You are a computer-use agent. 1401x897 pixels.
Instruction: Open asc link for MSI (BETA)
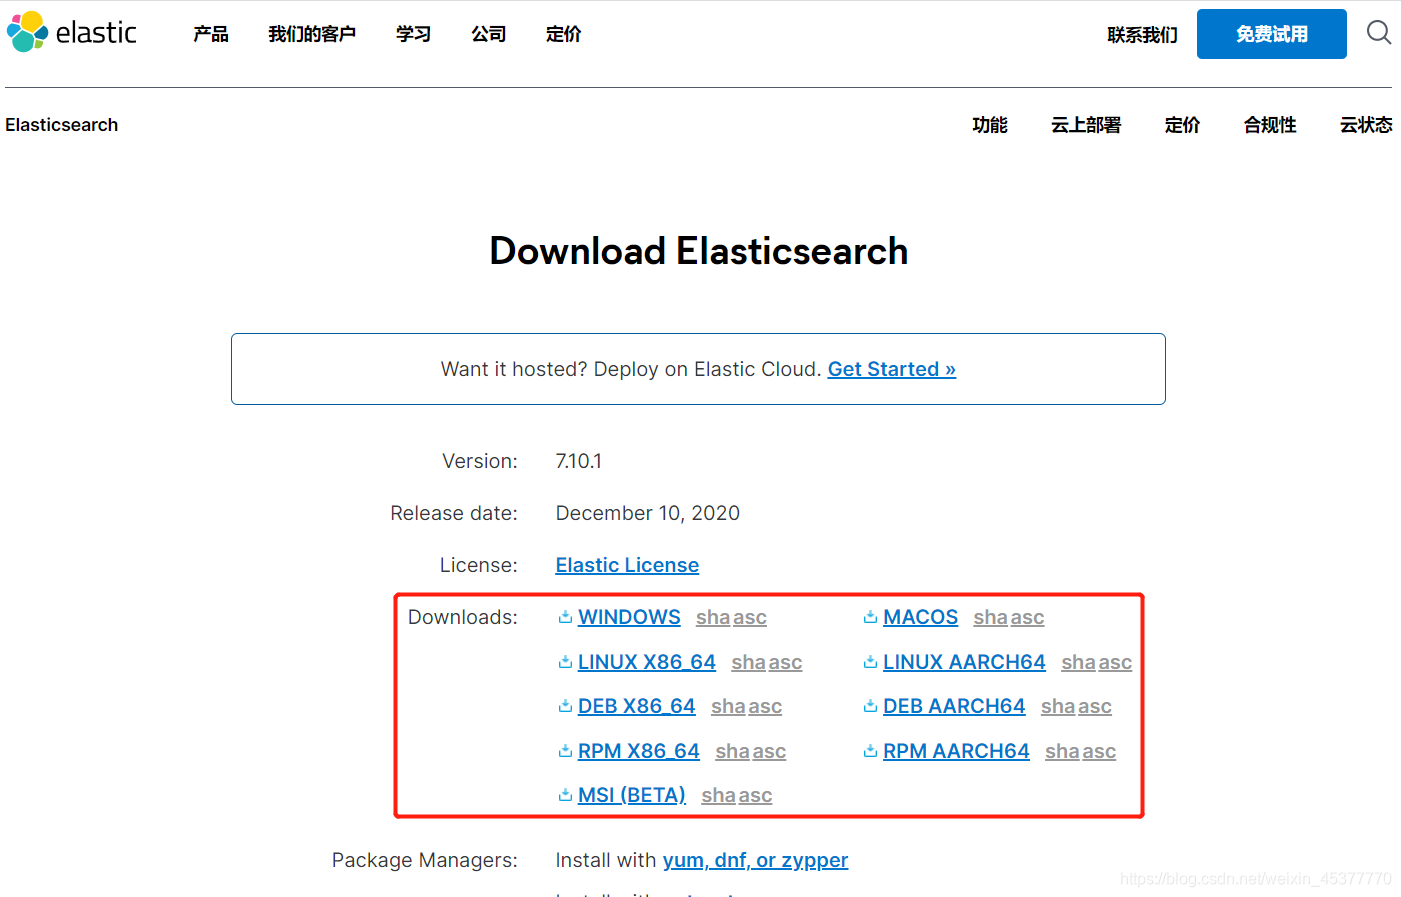(x=755, y=796)
